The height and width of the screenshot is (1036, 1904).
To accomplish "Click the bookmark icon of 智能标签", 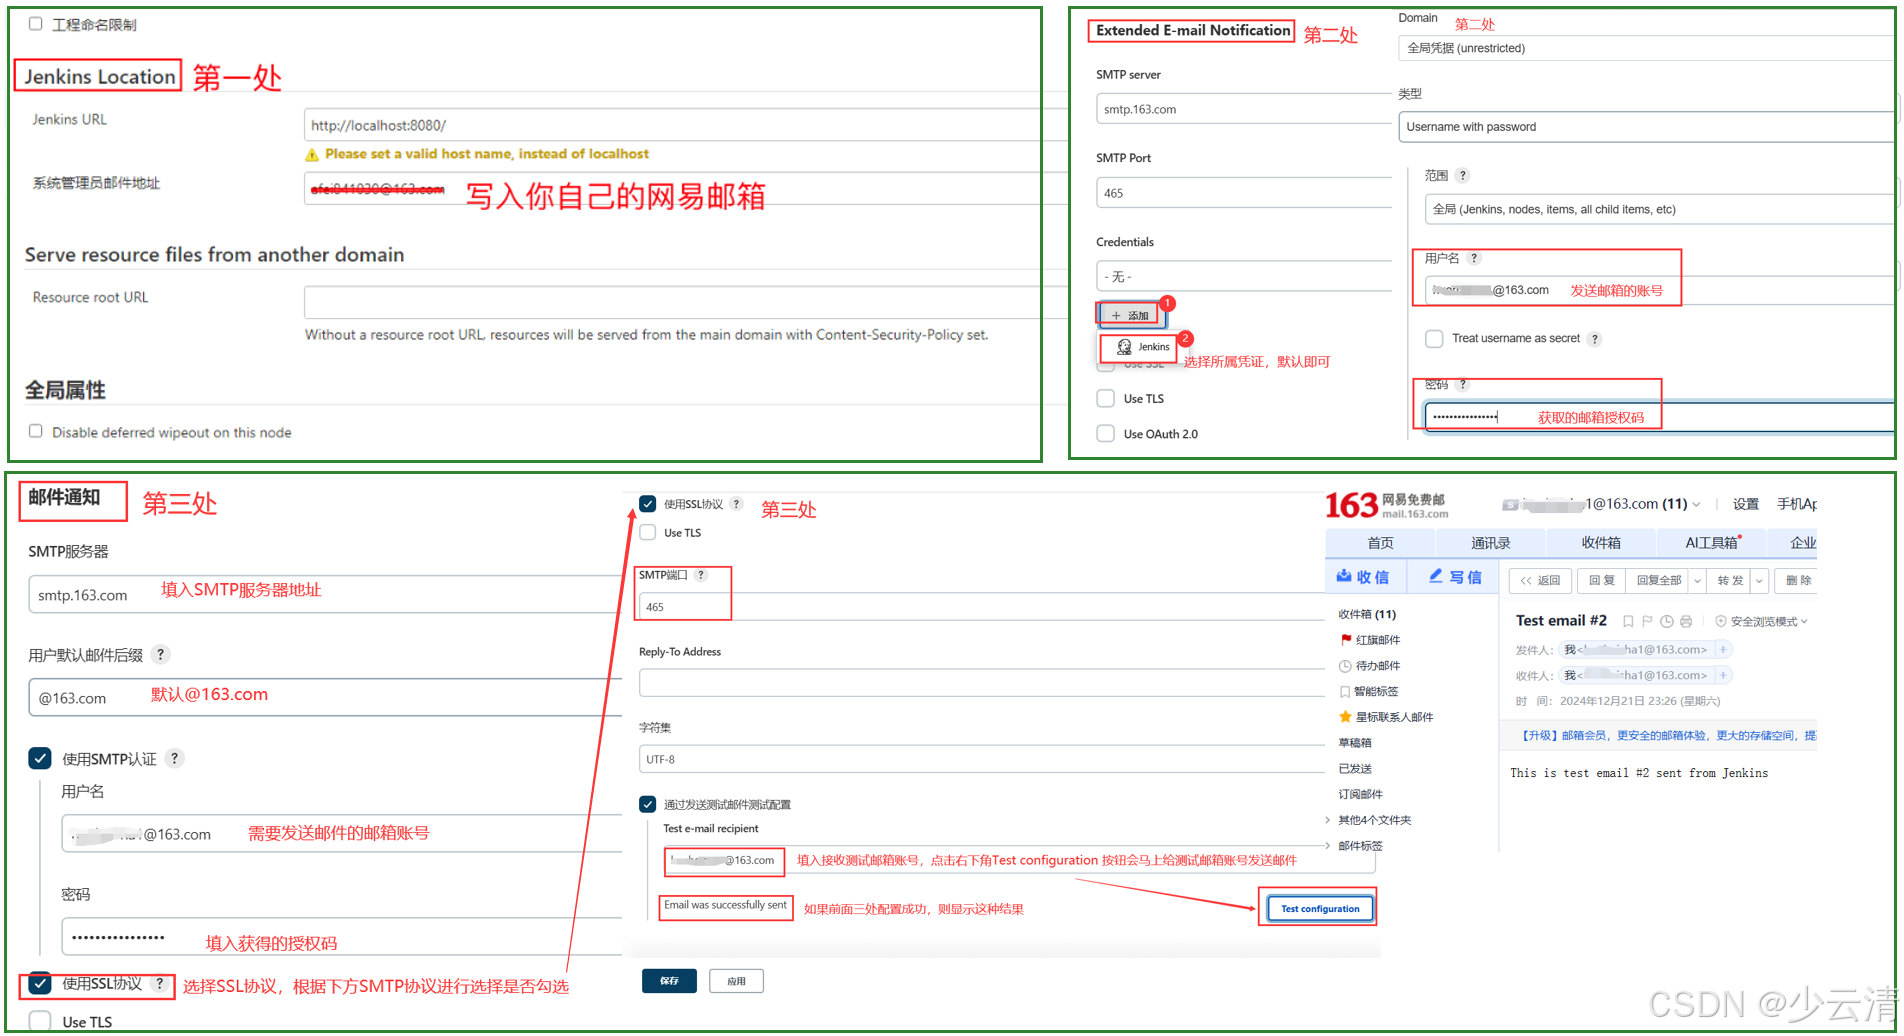I will click(x=1346, y=692).
